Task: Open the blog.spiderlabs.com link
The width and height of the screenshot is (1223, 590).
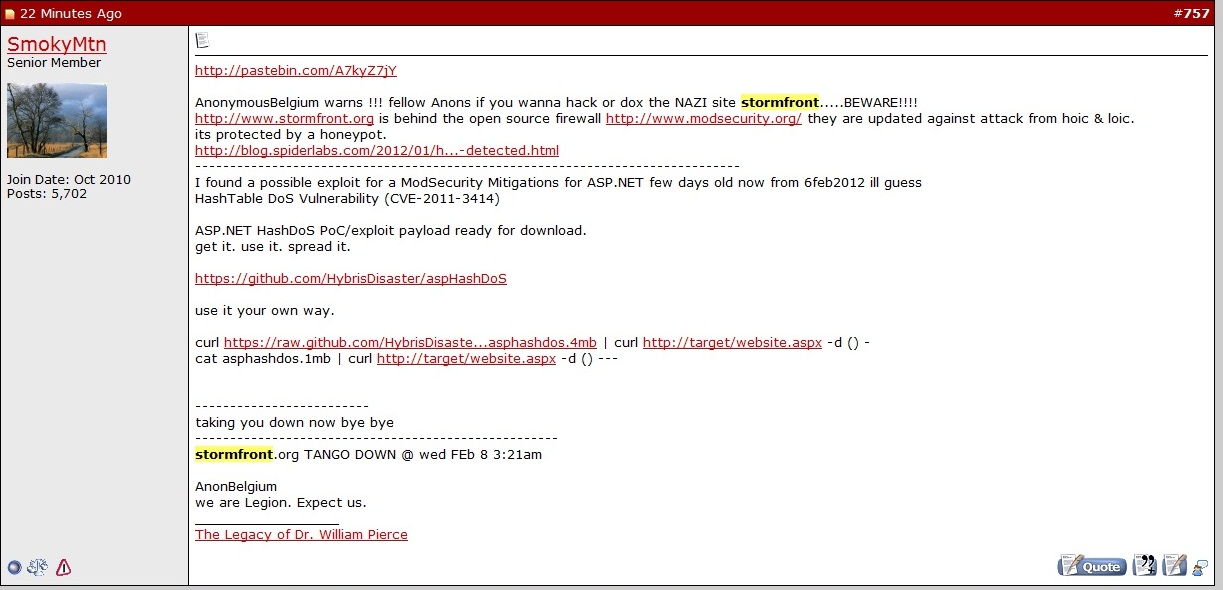Action: tap(377, 151)
